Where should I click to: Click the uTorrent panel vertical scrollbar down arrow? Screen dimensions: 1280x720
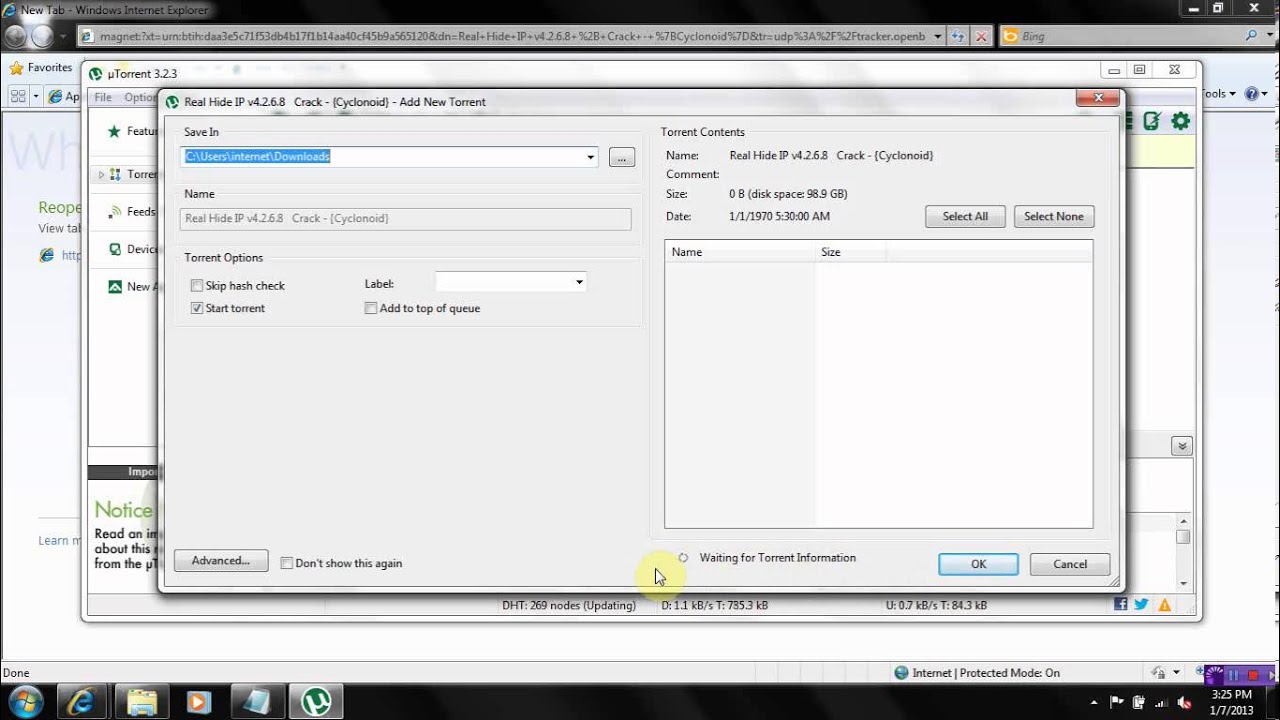[x=1183, y=583]
